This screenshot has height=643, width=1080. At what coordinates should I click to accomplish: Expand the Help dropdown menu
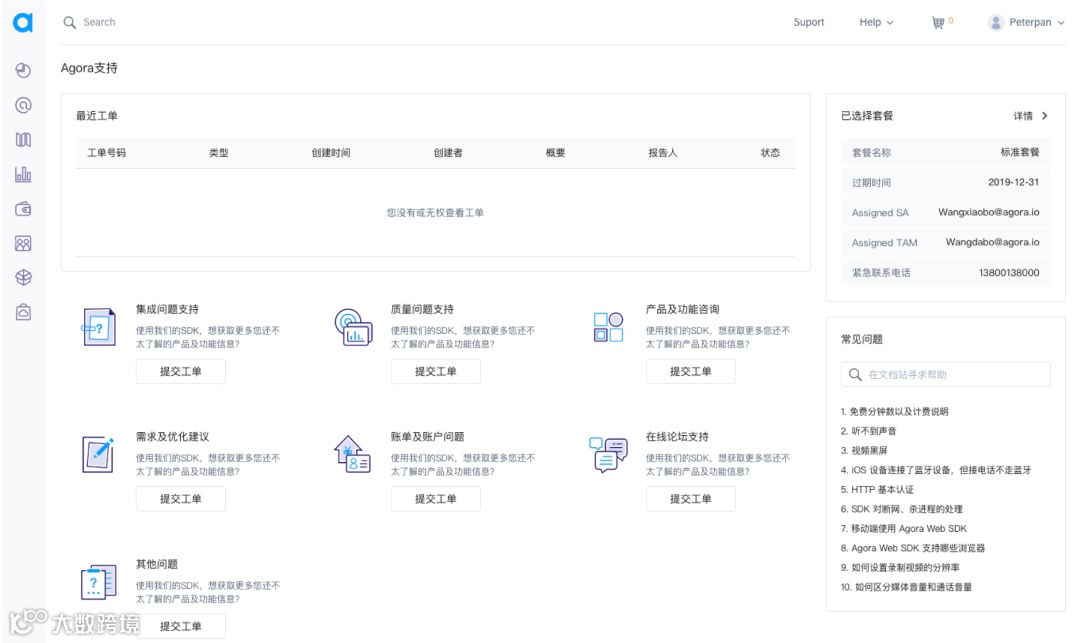(x=876, y=23)
